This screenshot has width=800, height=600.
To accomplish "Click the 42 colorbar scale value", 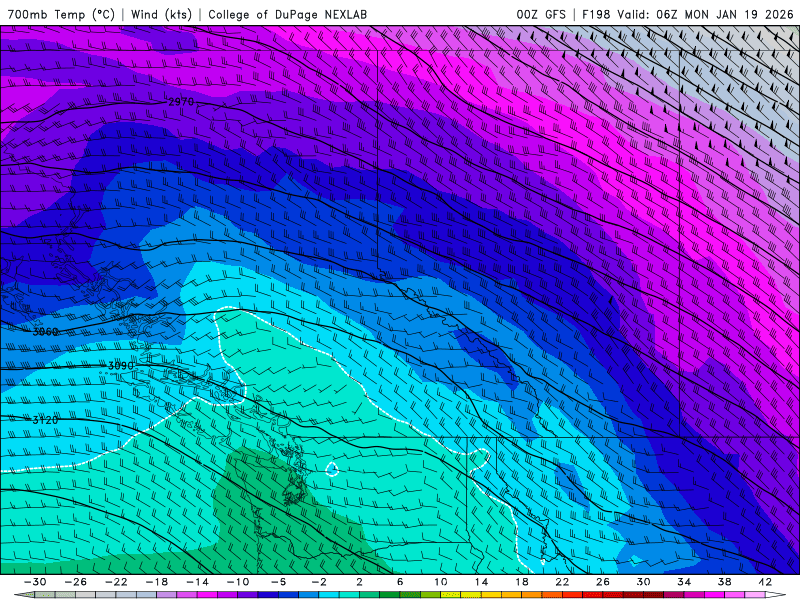I will pyautogui.click(x=765, y=582).
